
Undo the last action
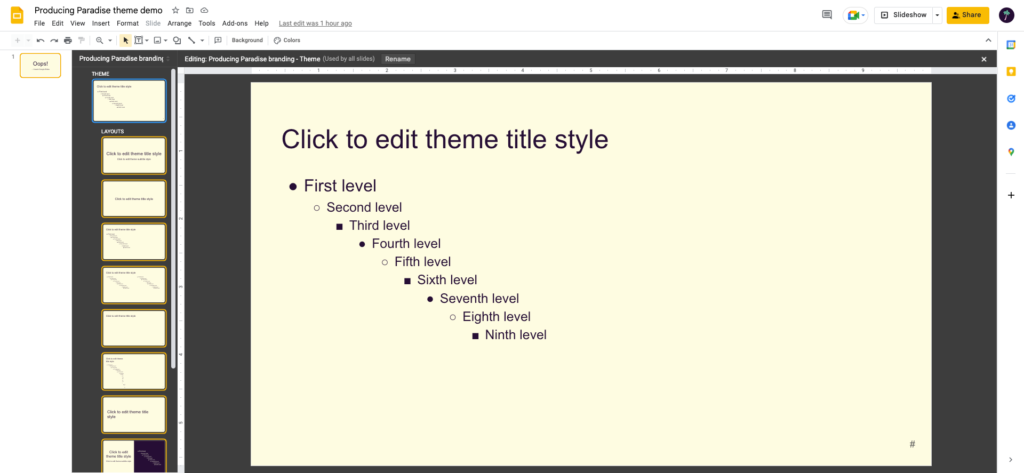40,41
